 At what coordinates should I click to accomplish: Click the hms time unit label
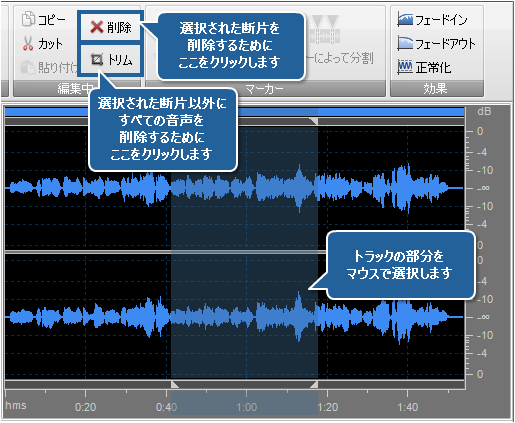tap(16, 406)
